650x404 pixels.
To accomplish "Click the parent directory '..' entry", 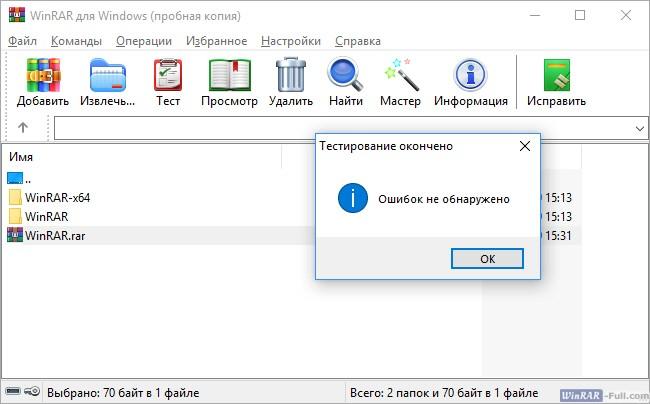I will click(x=19, y=179).
